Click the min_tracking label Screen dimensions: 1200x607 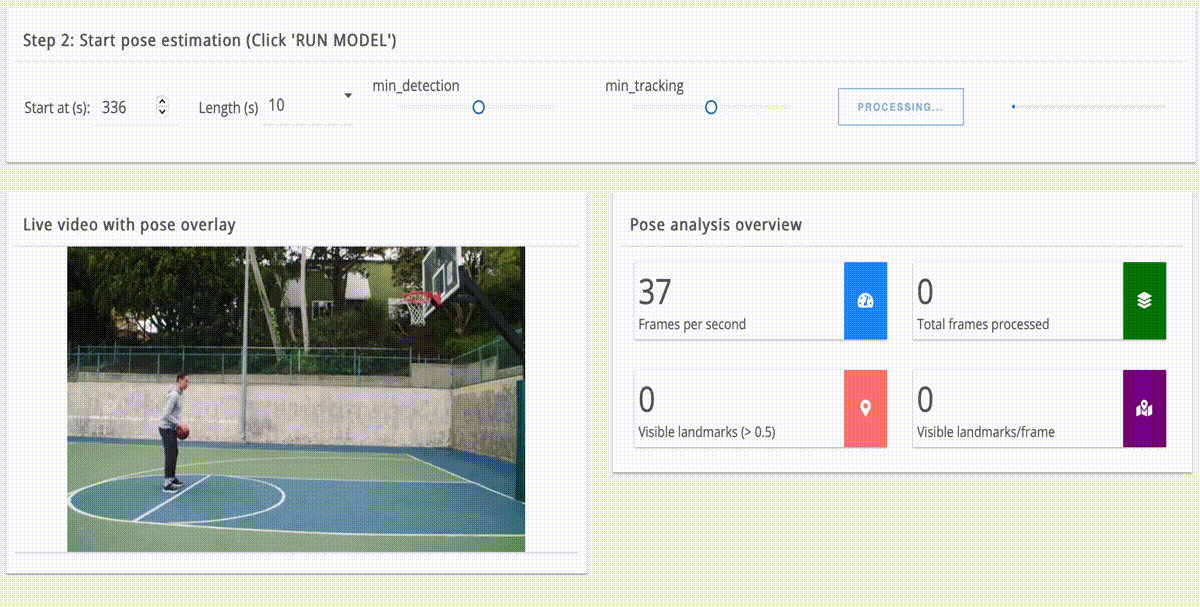coord(645,86)
